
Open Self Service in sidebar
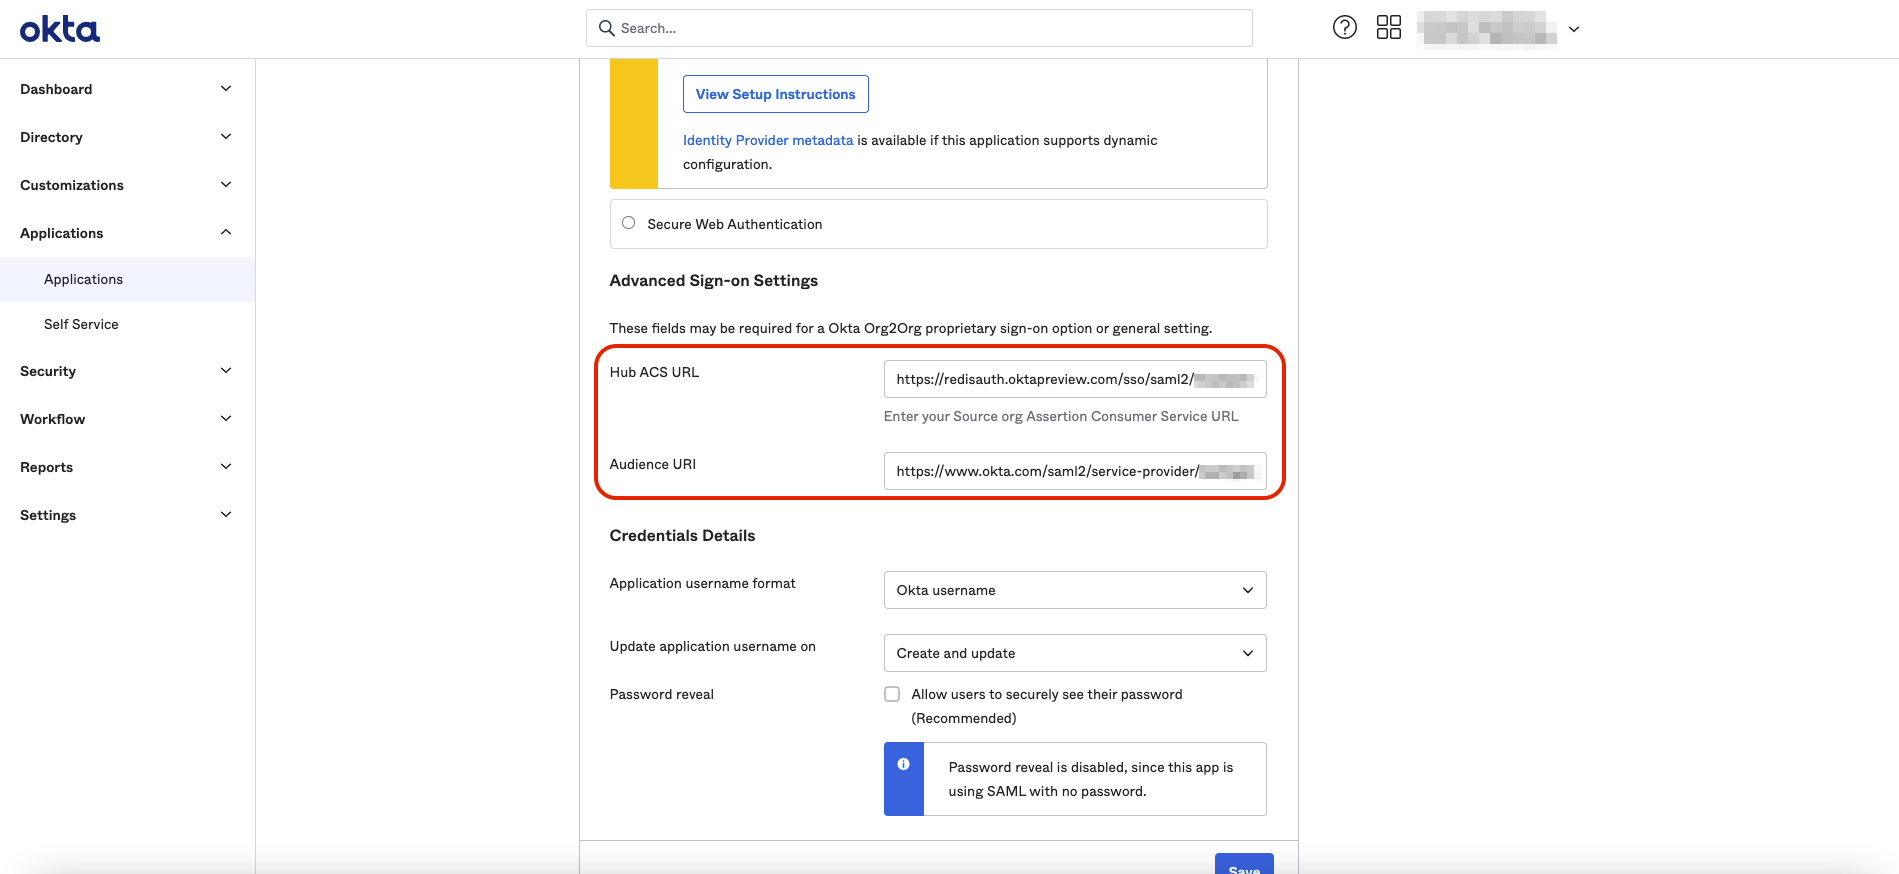coord(81,324)
